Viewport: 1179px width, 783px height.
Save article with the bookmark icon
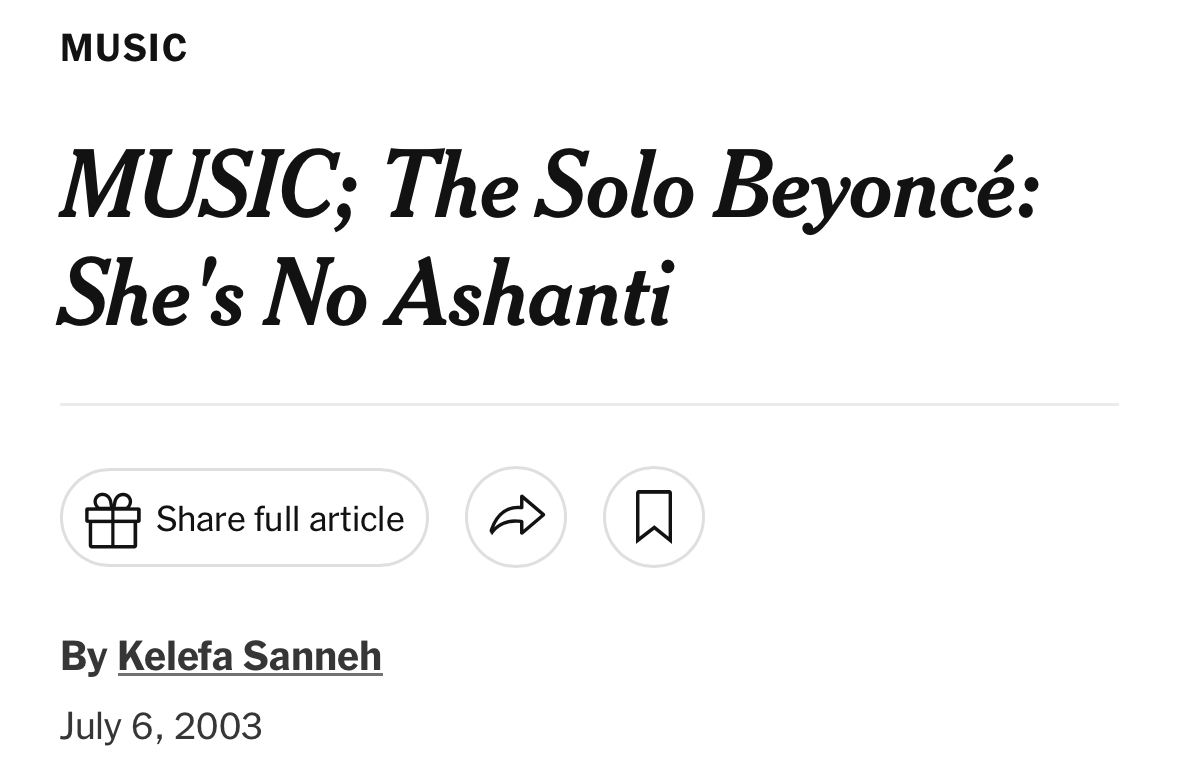coord(654,517)
